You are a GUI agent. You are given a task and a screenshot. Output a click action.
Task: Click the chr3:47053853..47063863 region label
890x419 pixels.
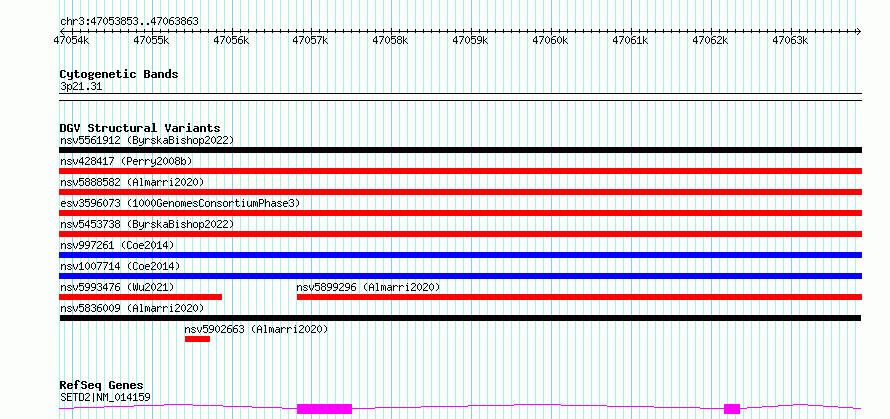tap(129, 22)
